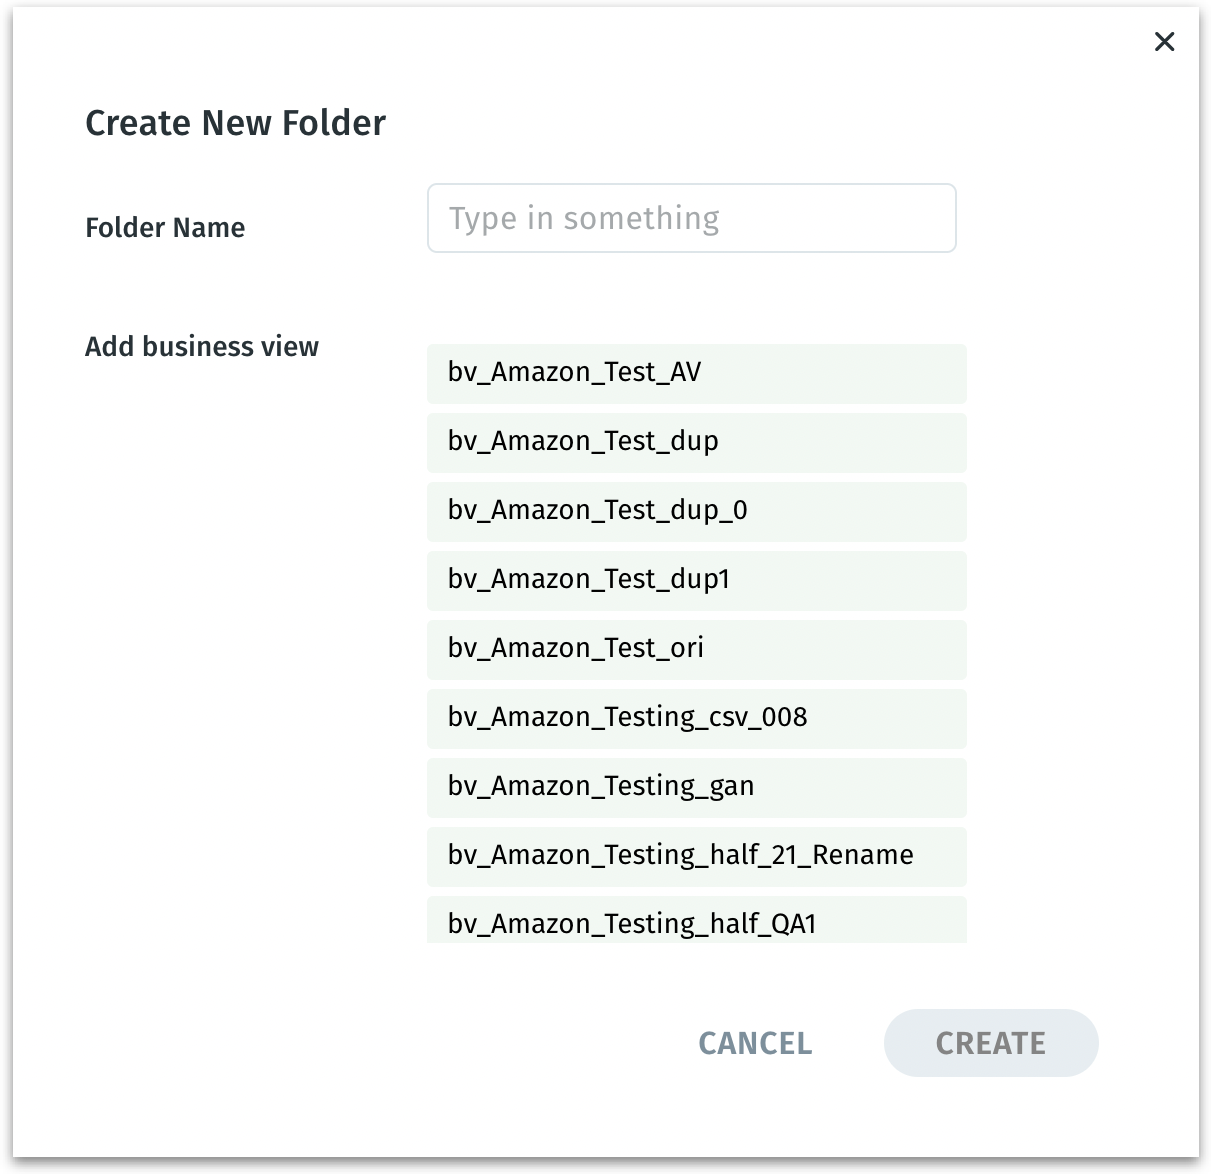
Task: Click the Add business view label
Action: click(x=202, y=347)
